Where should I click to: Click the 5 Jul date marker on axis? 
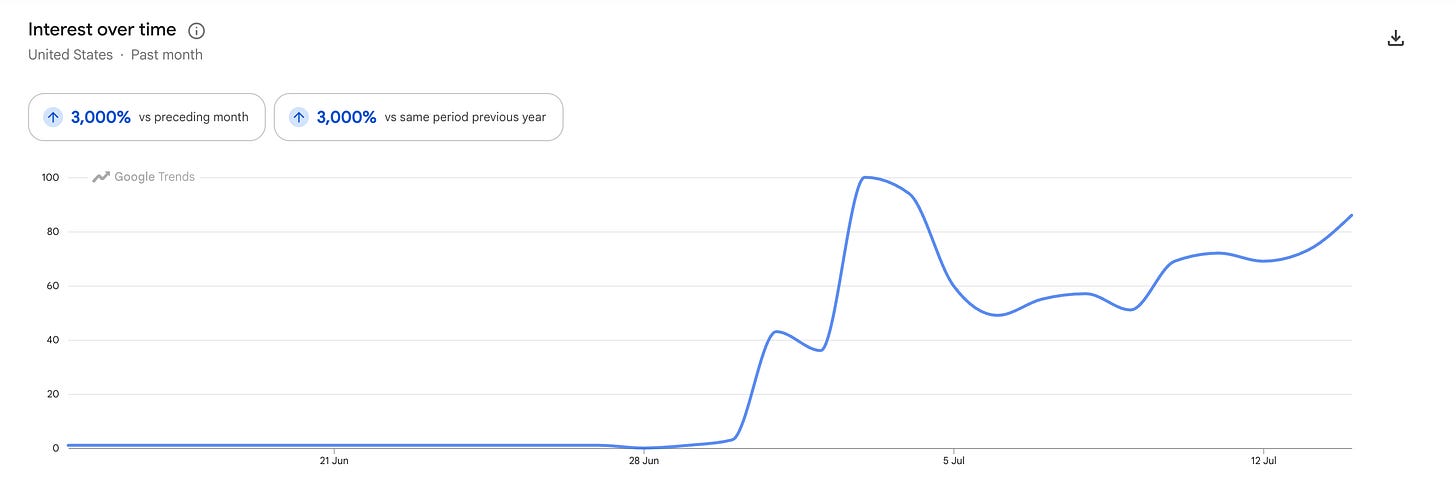954,462
